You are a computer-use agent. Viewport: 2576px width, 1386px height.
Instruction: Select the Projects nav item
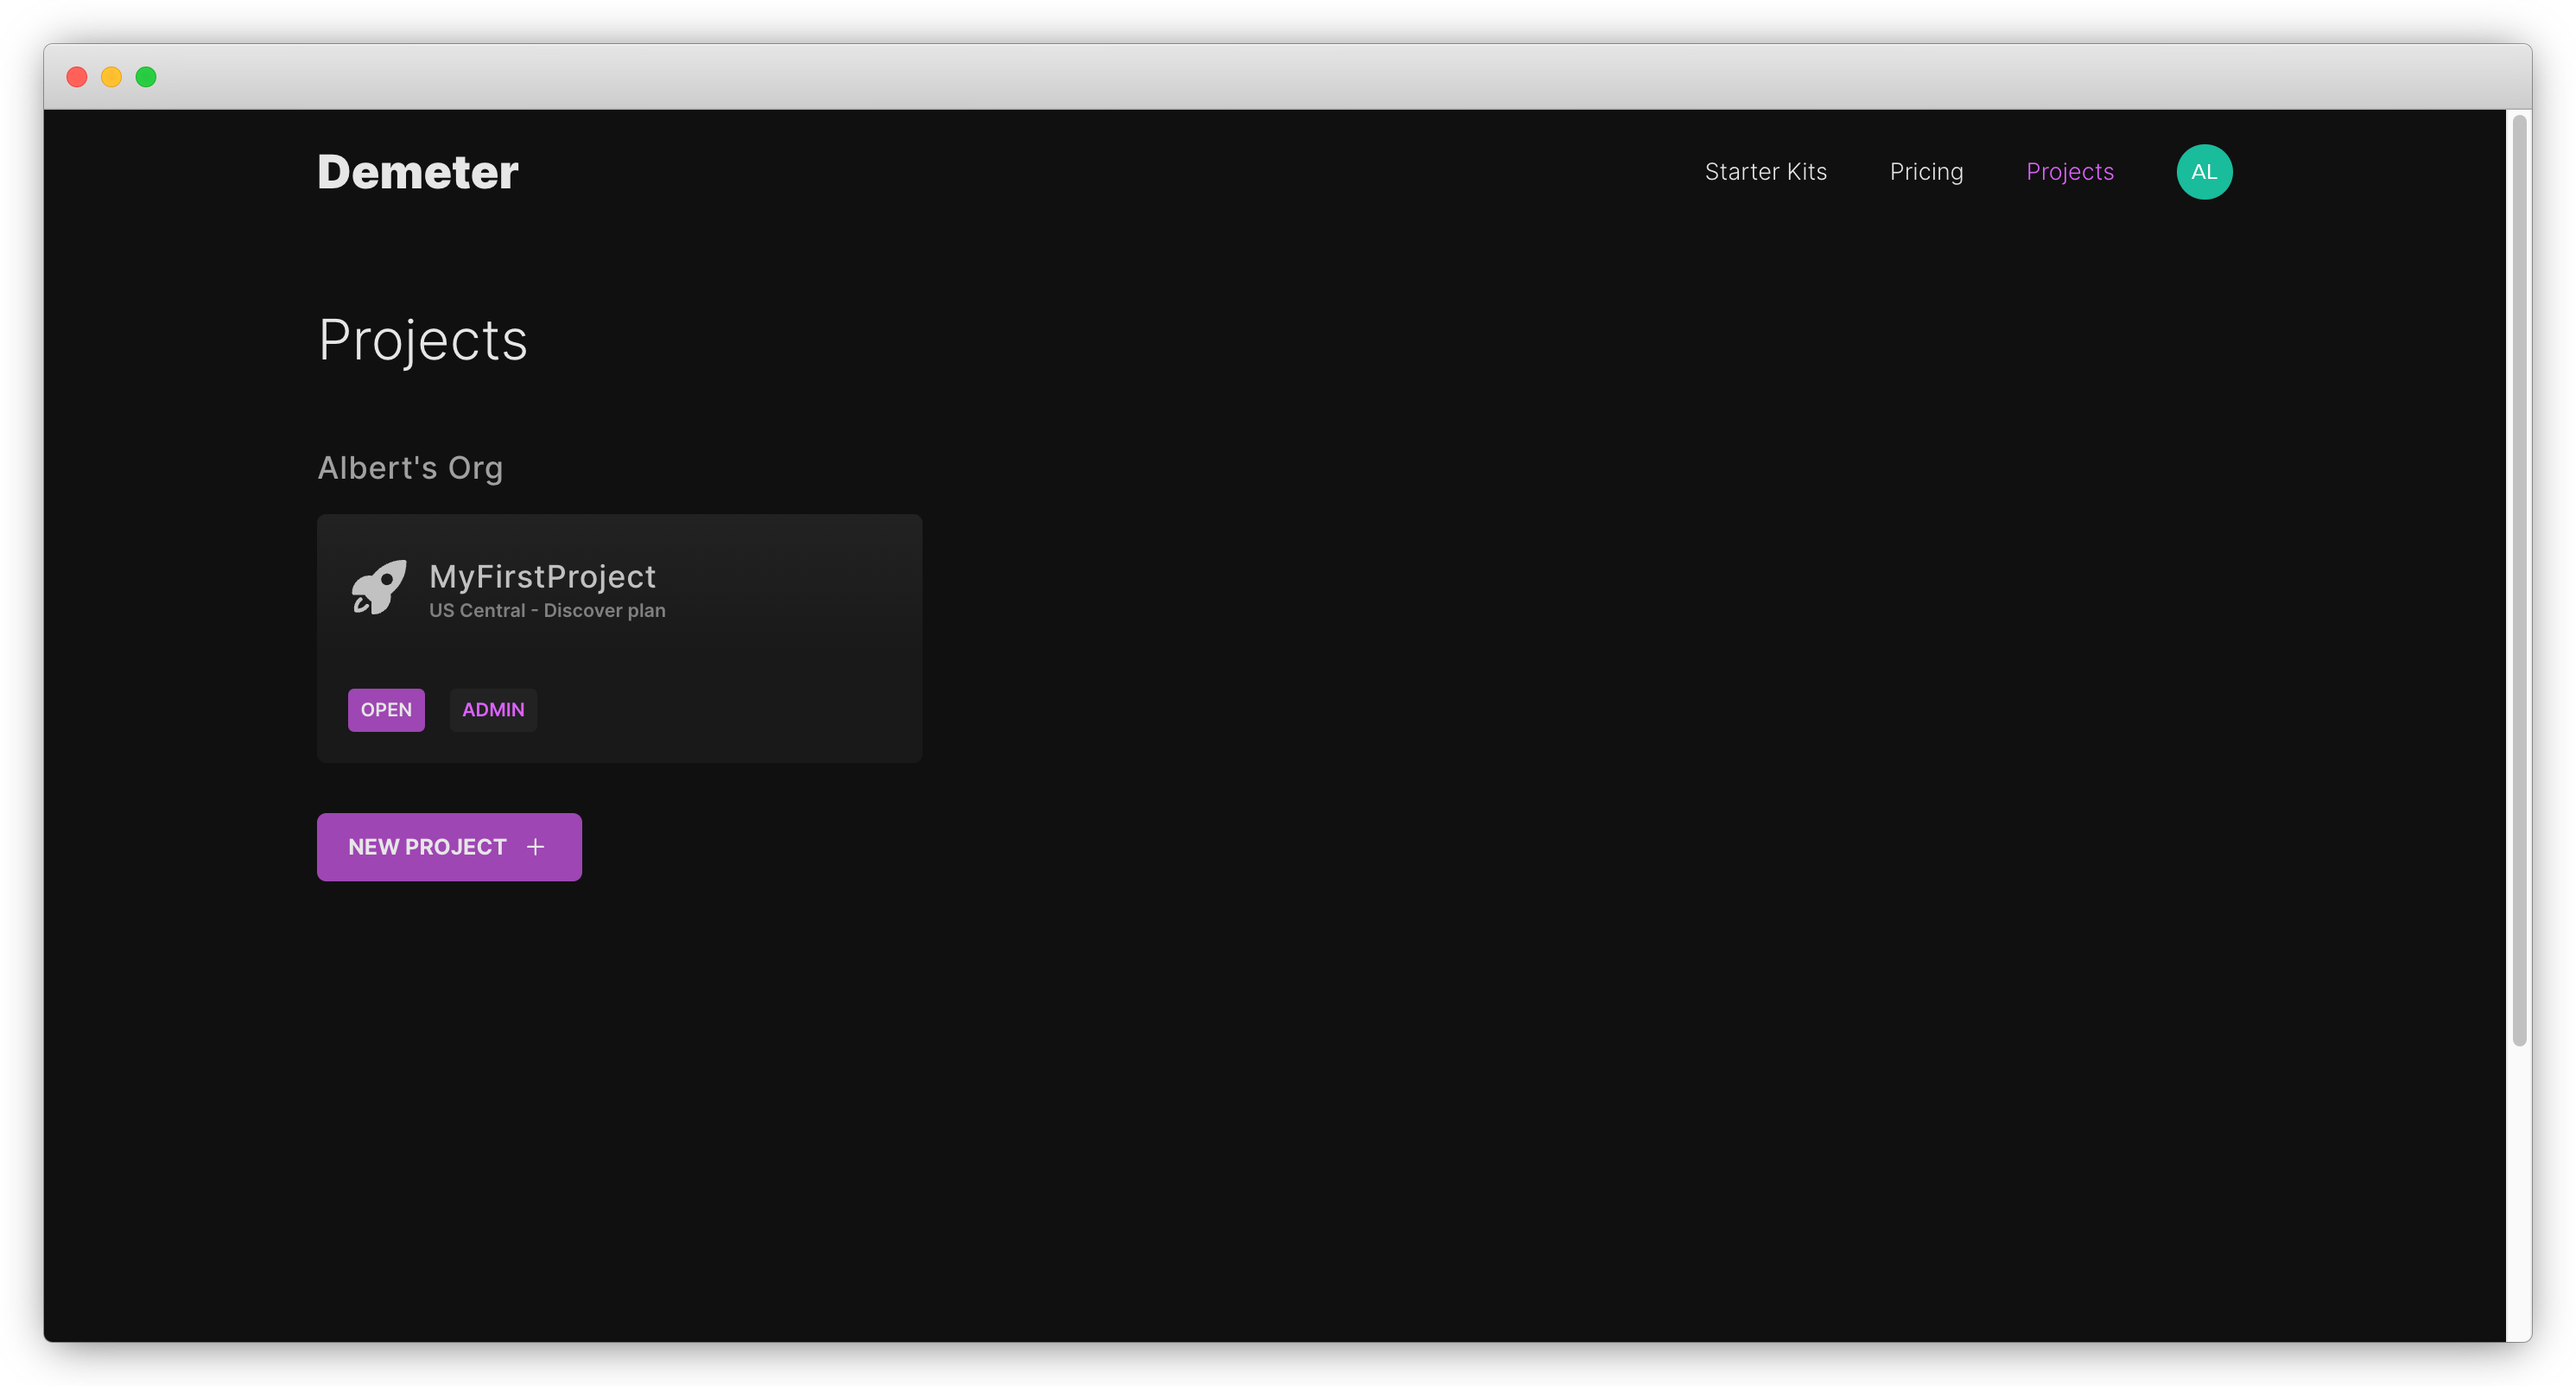tap(2069, 172)
